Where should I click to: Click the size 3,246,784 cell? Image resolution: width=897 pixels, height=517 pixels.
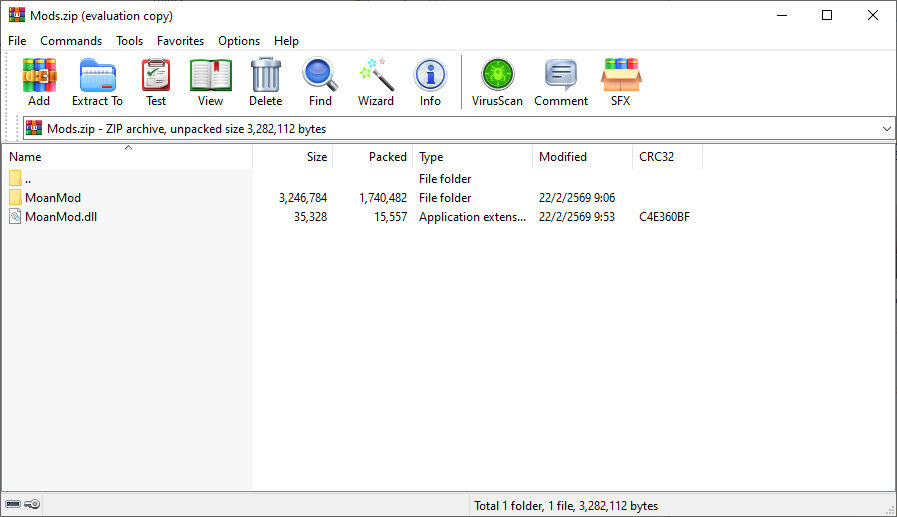coord(303,198)
